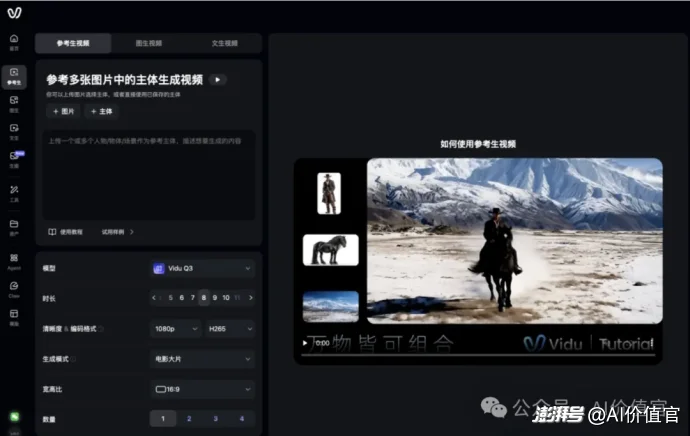The image size is (690, 436).
Task: Open the 16:9 aspect ratio dropdown
Action: pos(202,389)
